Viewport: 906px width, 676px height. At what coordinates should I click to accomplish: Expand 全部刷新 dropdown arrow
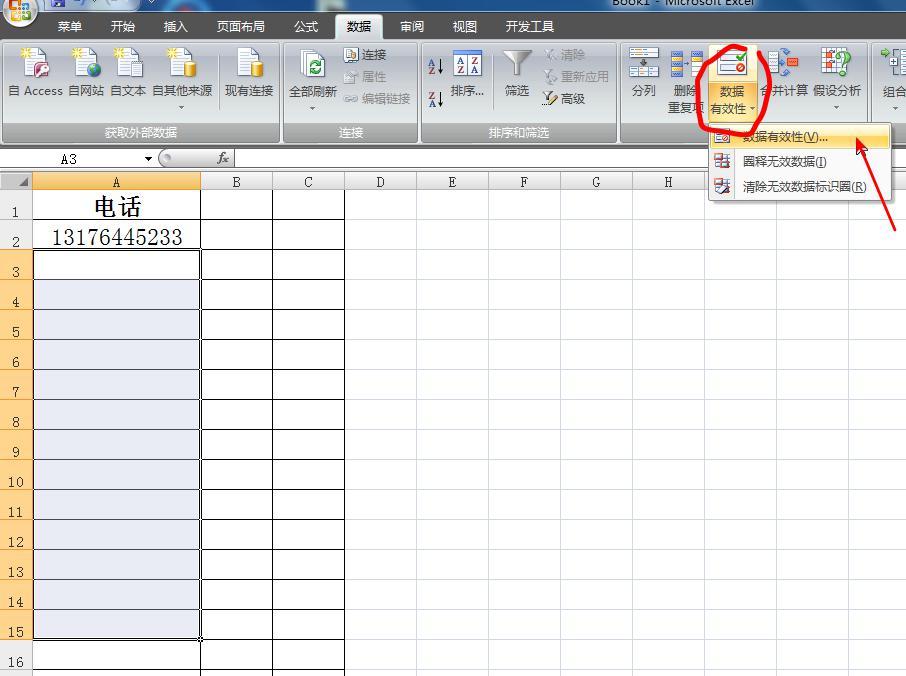point(313,108)
